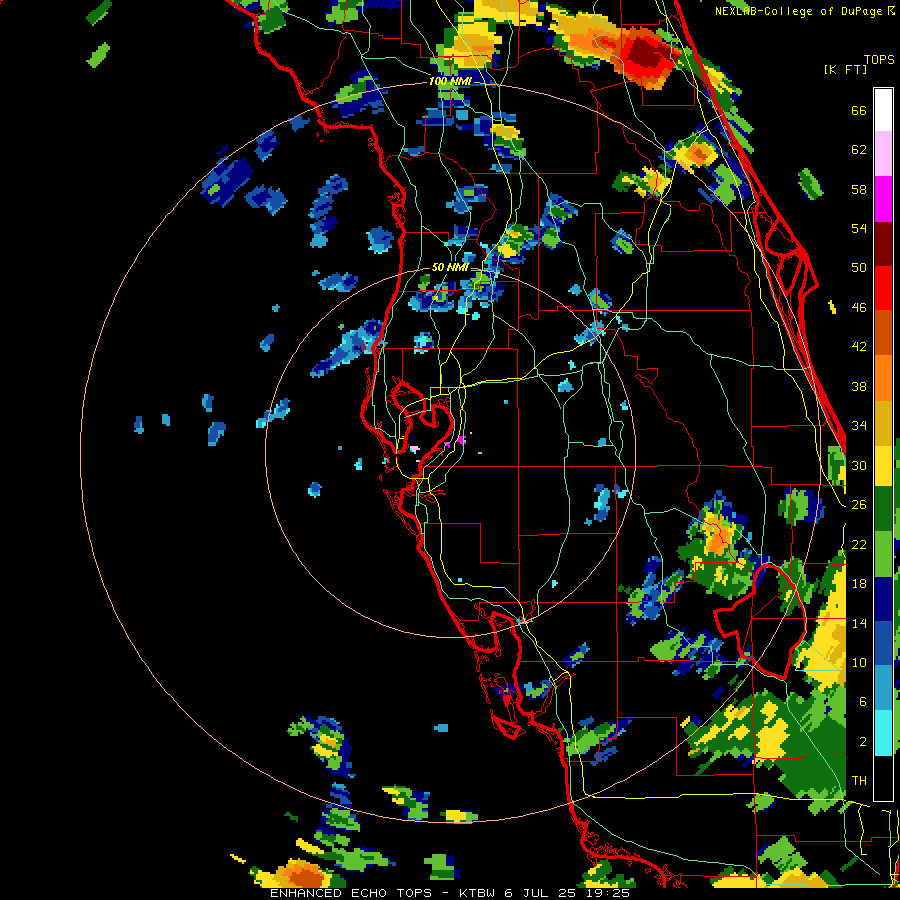Click legend value 34
Screen dimensions: 900x900
click(x=859, y=425)
